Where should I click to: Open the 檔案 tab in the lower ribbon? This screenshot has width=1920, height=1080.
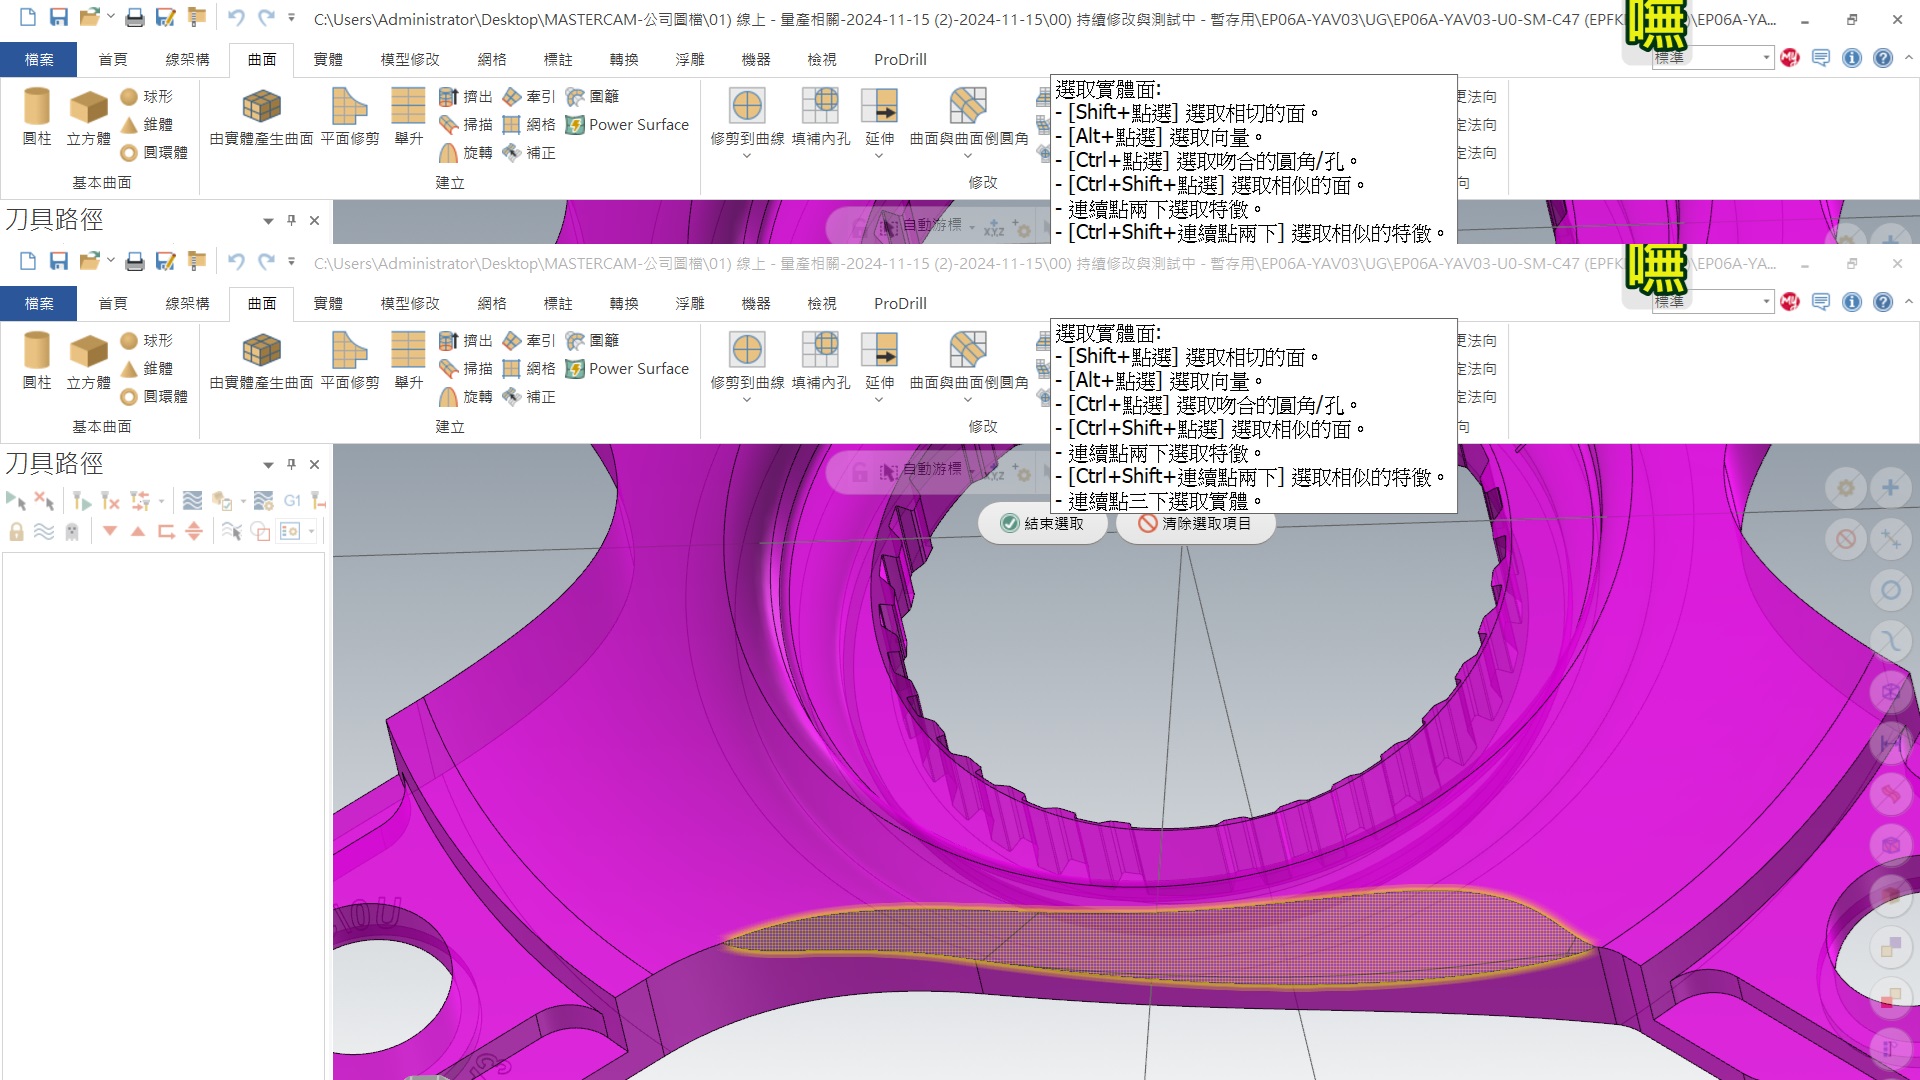[x=39, y=303]
